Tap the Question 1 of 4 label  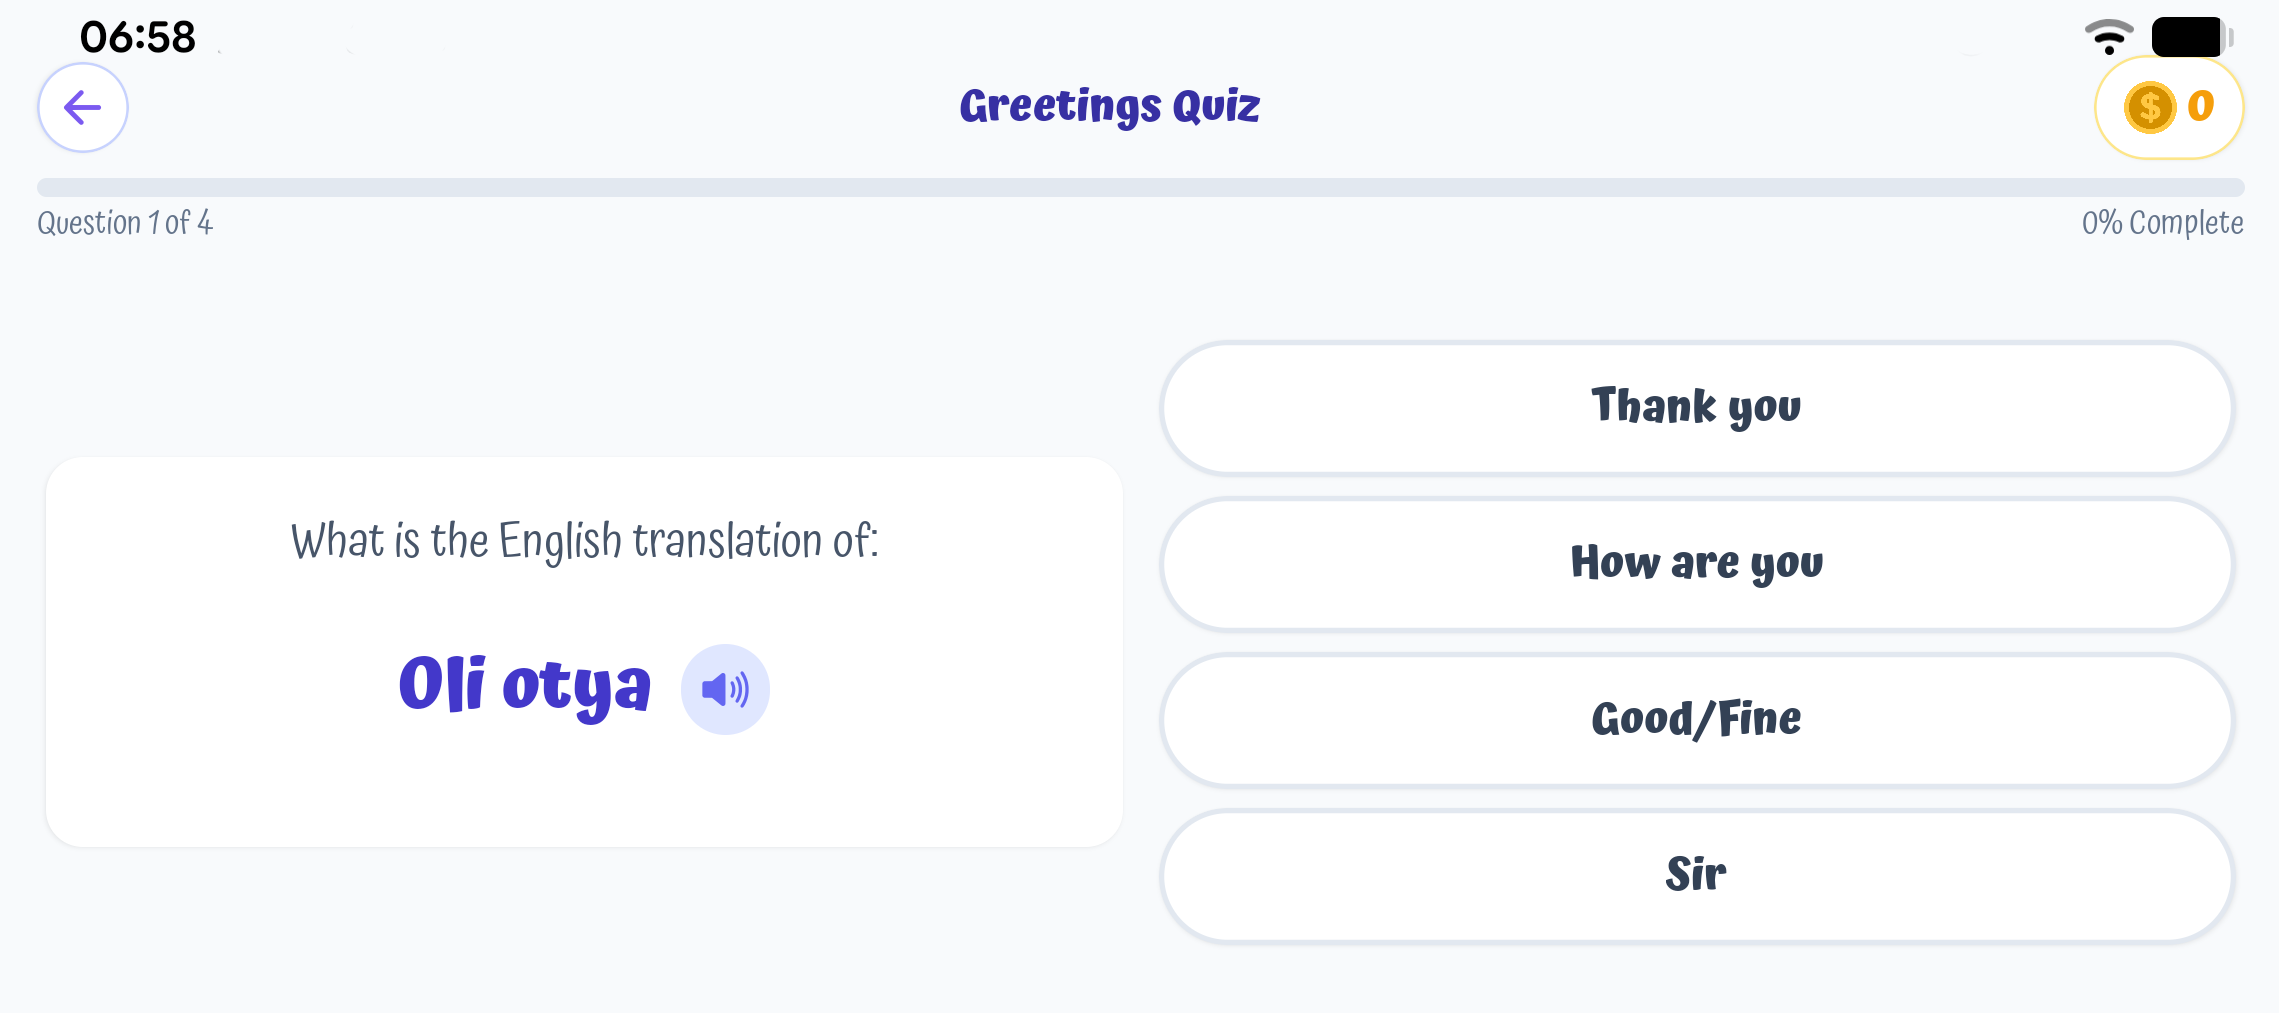point(126,223)
